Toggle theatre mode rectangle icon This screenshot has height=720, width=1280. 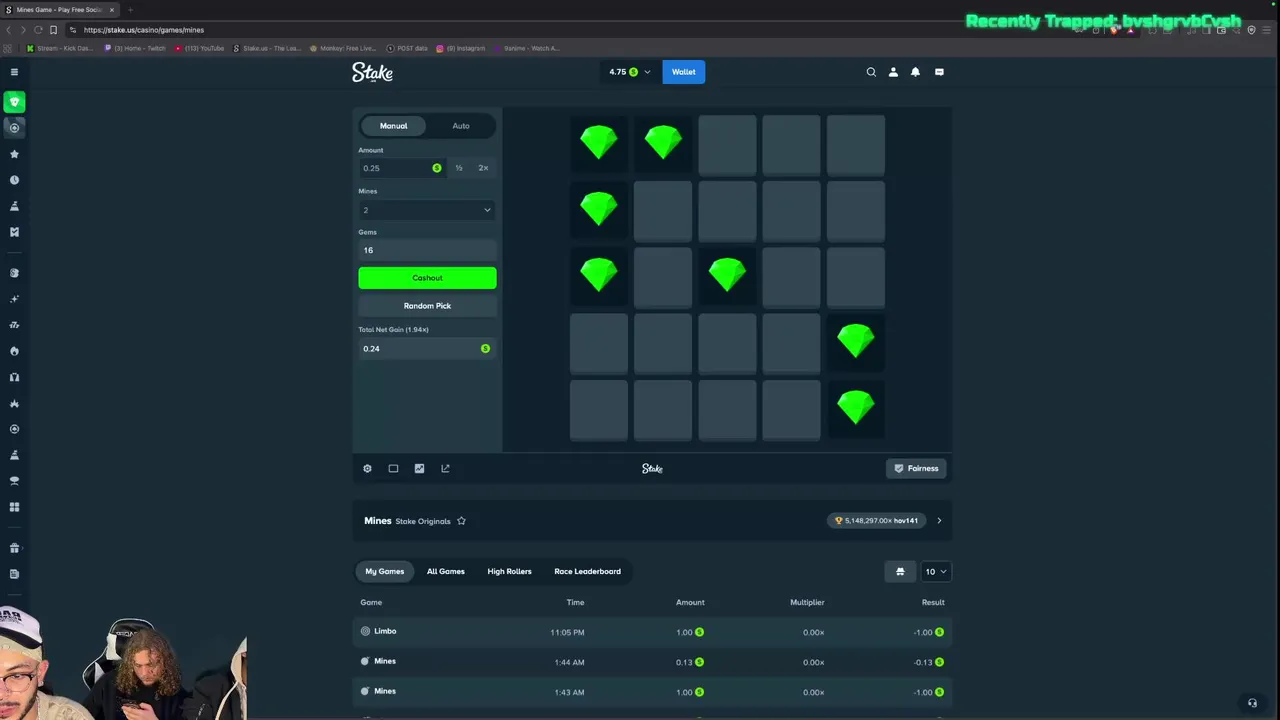pyautogui.click(x=393, y=468)
